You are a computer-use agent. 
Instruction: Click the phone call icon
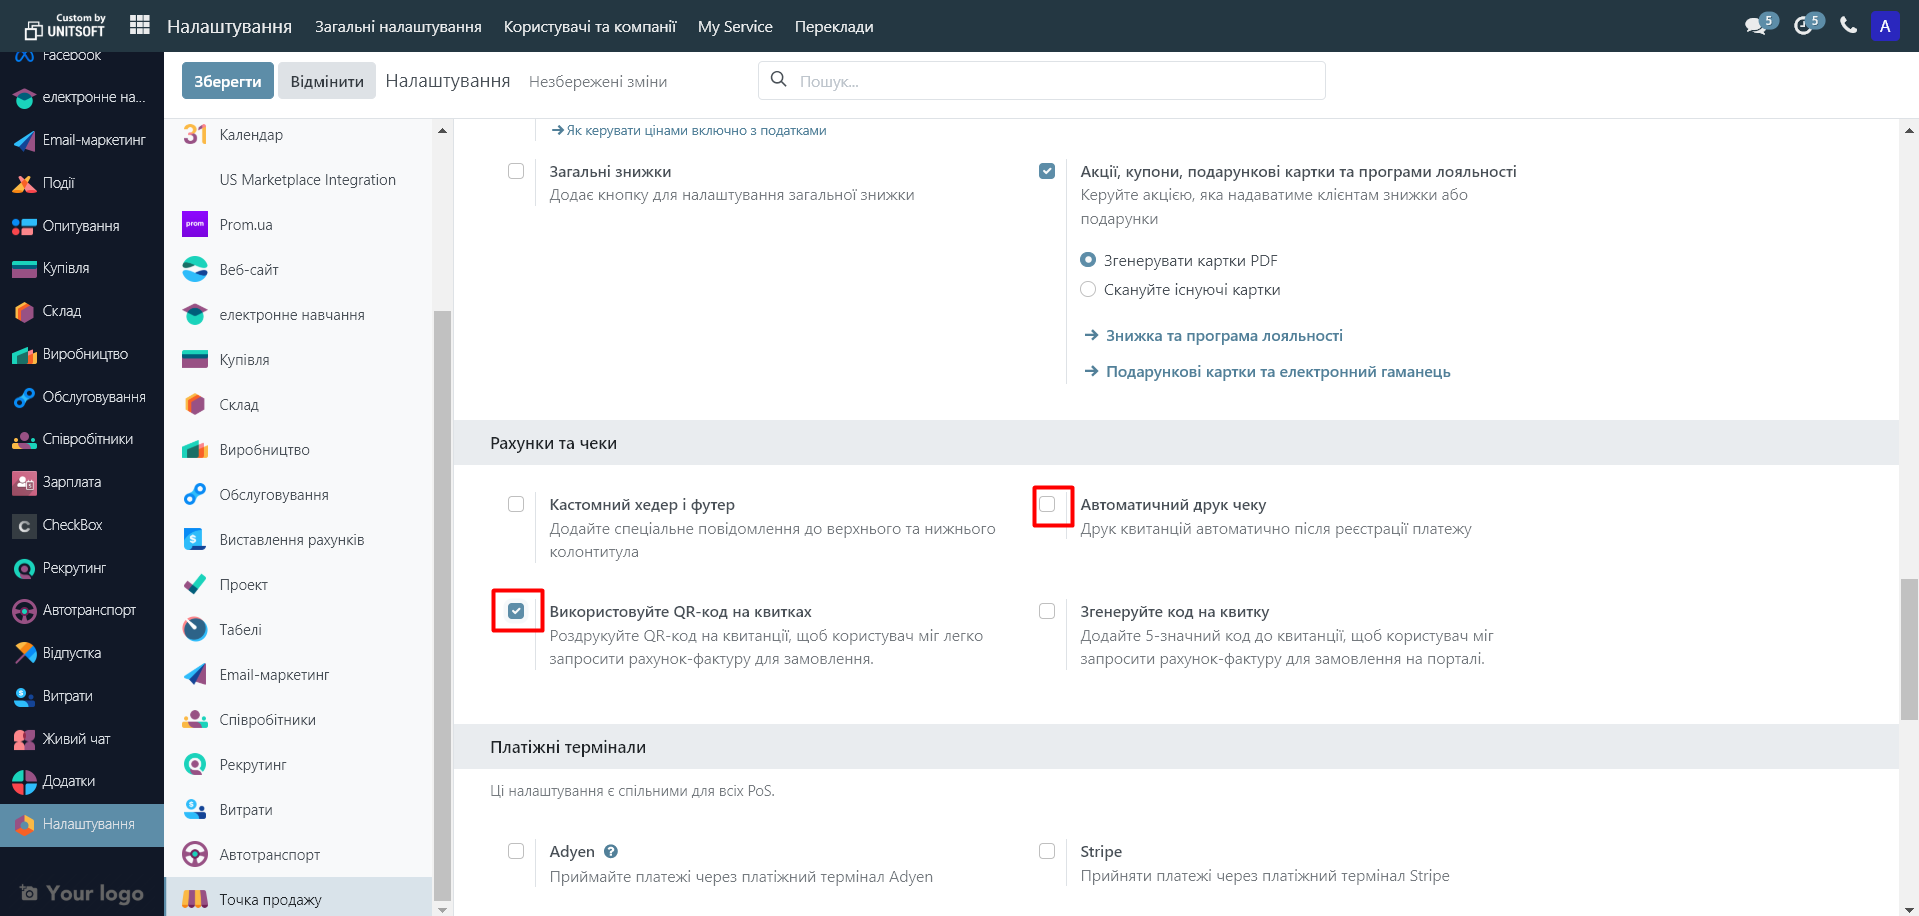tap(1849, 26)
